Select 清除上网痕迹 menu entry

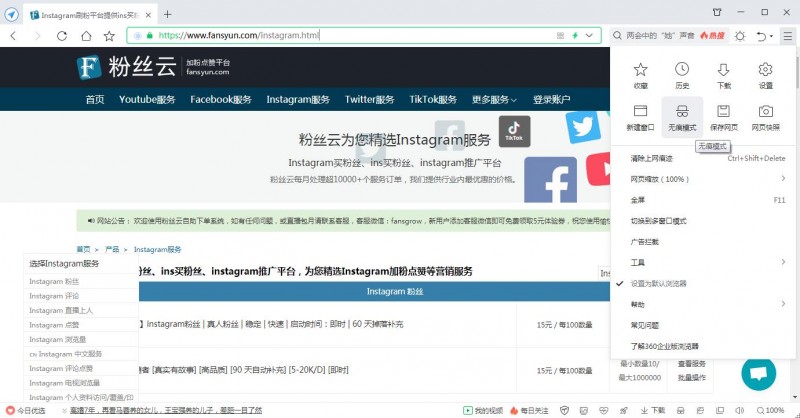(x=703, y=158)
